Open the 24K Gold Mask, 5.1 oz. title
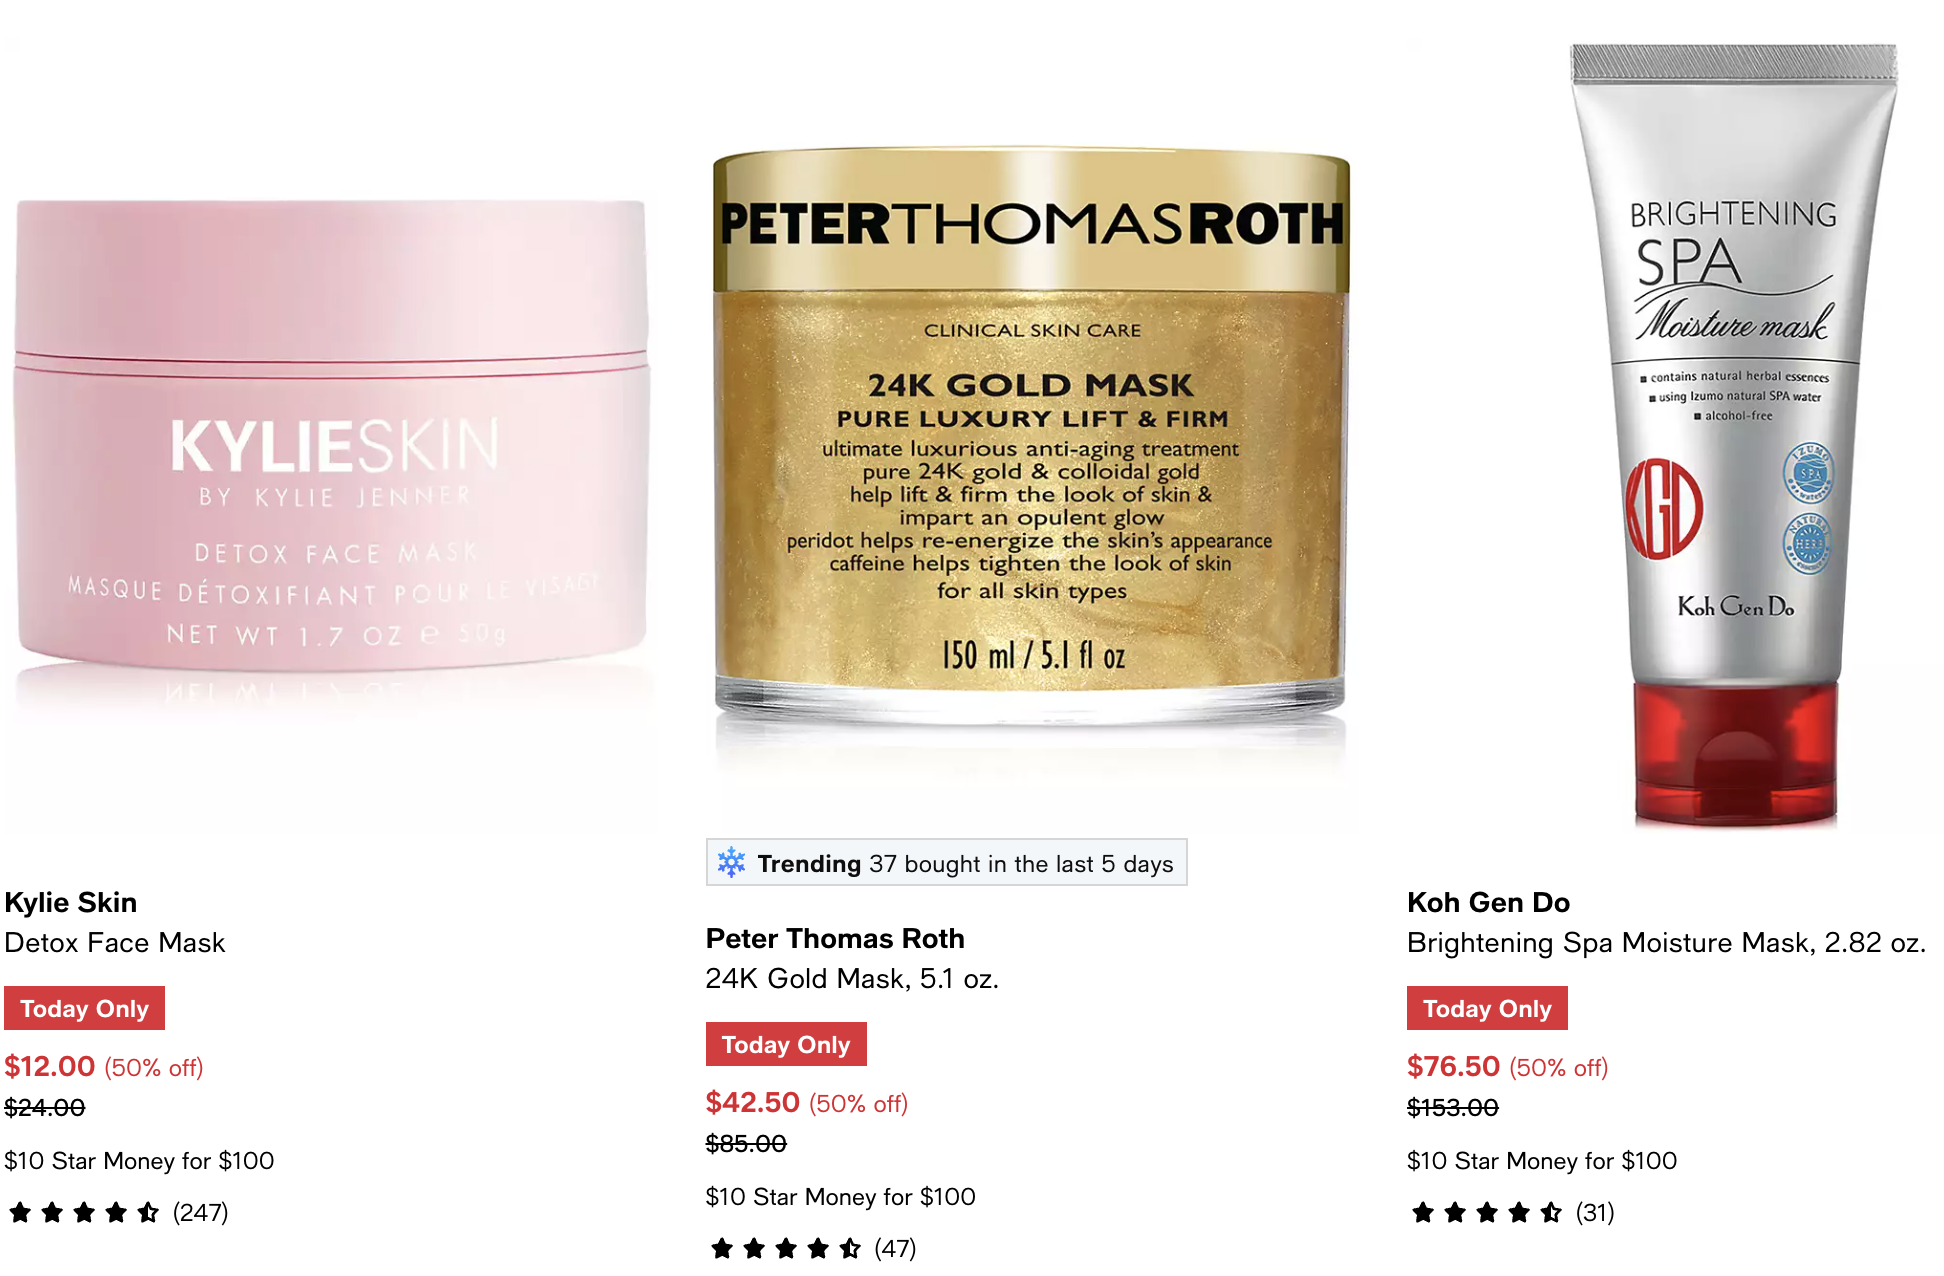The height and width of the screenshot is (1276, 1944). 852,979
